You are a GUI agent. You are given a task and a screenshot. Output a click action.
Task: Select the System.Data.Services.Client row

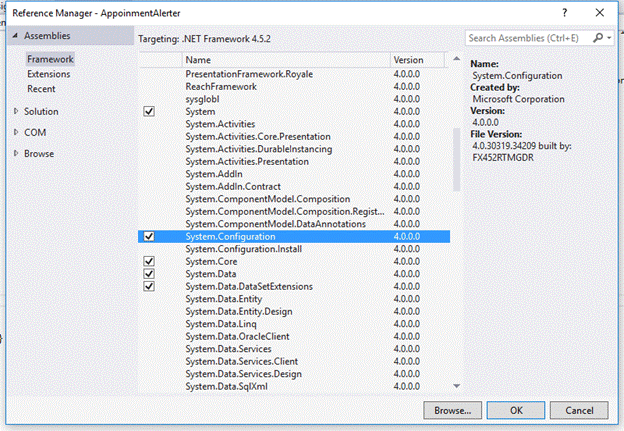tap(294, 361)
